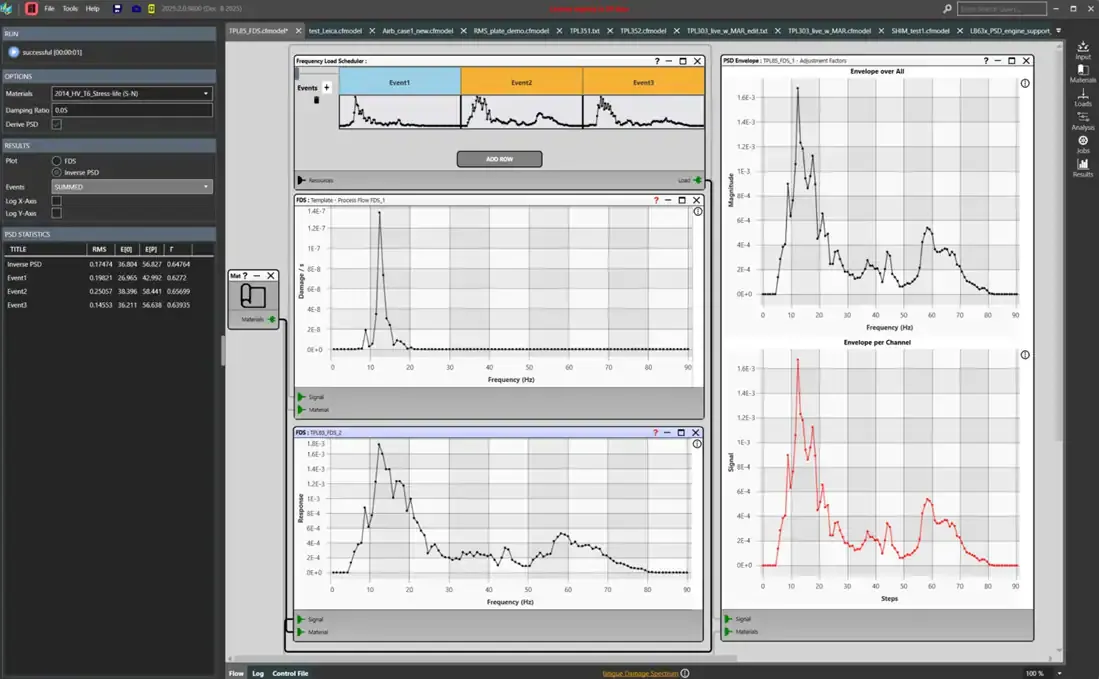The height and width of the screenshot is (679, 1099).
Task: Open the Jobs sidebar panel
Action: pyautogui.click(x=1083, y=143)
